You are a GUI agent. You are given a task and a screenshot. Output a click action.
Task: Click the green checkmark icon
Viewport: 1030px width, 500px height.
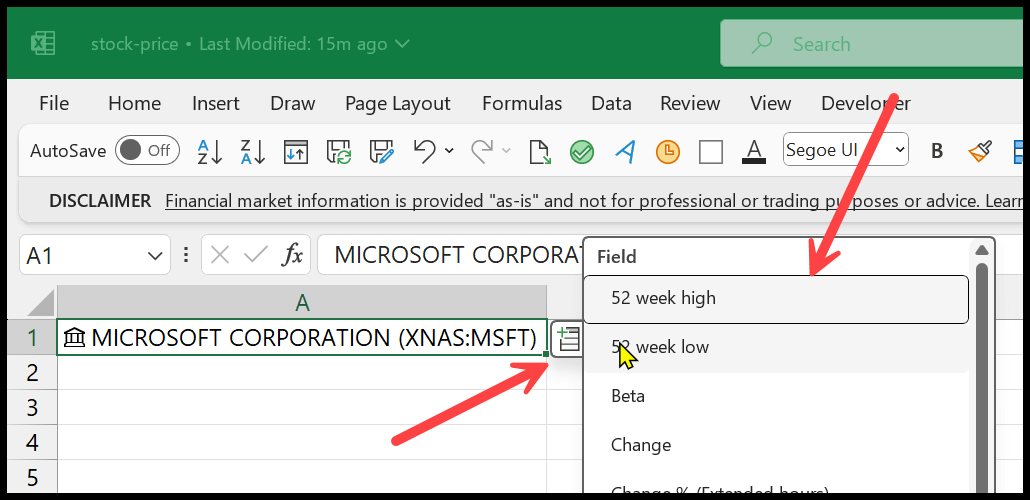(582, 152)
